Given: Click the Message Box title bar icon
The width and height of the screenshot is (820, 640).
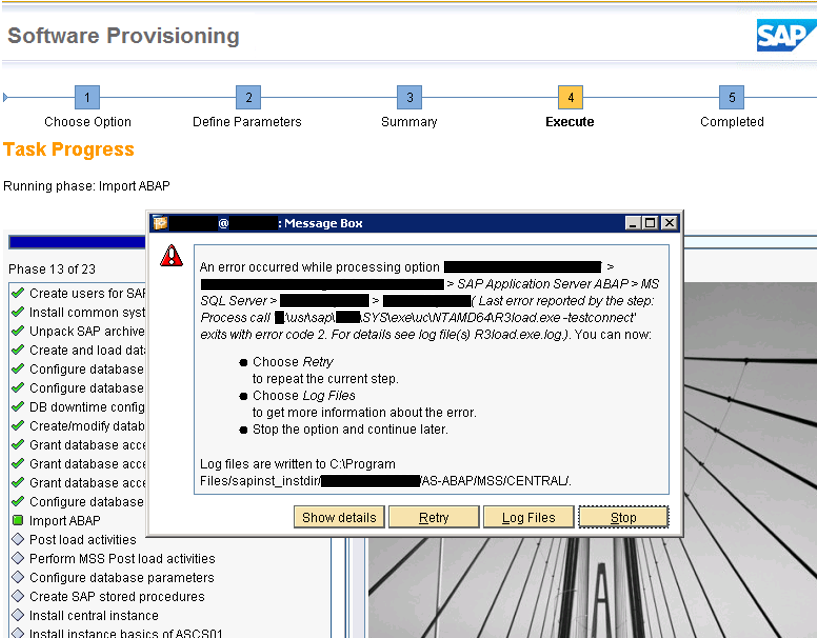Looking at the screenshot, I should (x=160, y=223).
